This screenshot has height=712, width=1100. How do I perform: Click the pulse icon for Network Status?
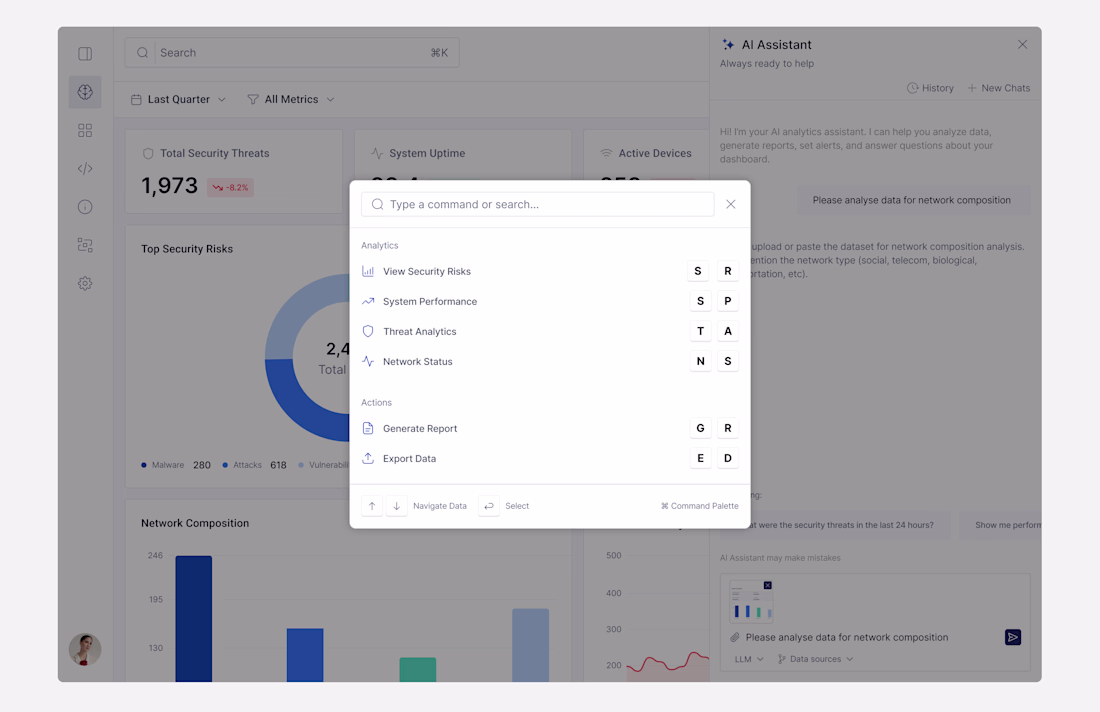click(x=368, y=361)
